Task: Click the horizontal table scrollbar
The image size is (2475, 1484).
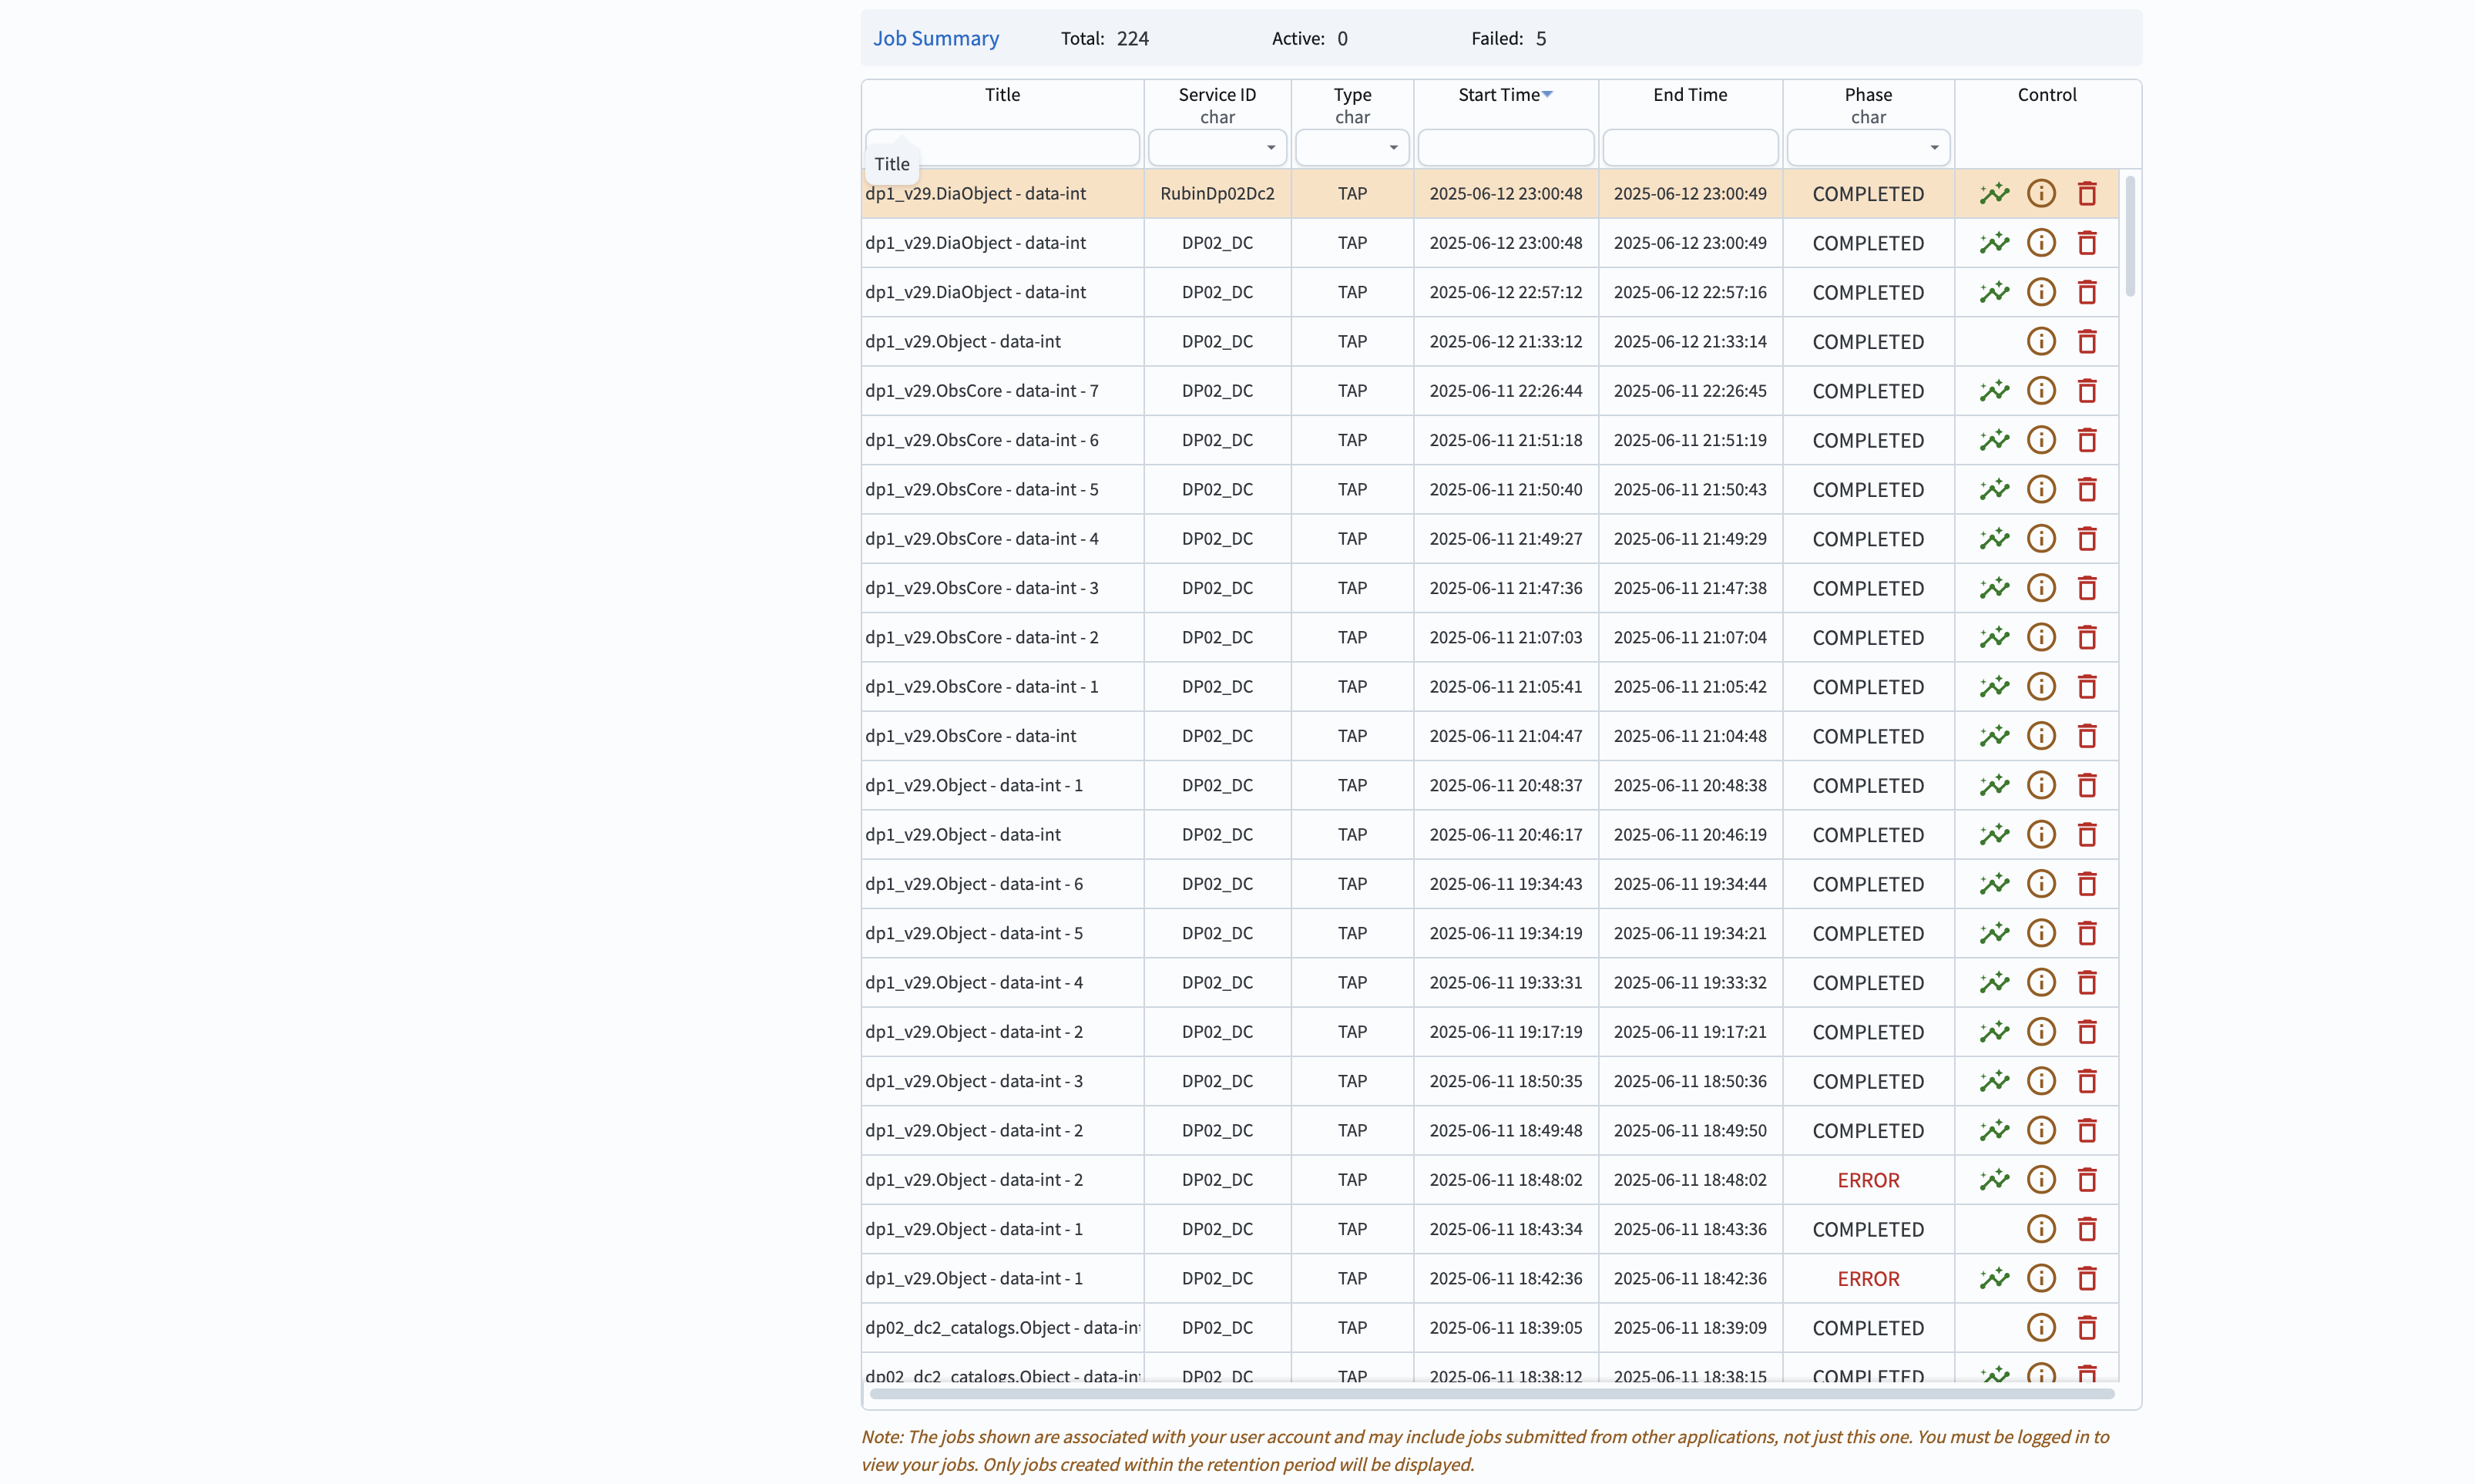Action: [x=1490, y=1393]
